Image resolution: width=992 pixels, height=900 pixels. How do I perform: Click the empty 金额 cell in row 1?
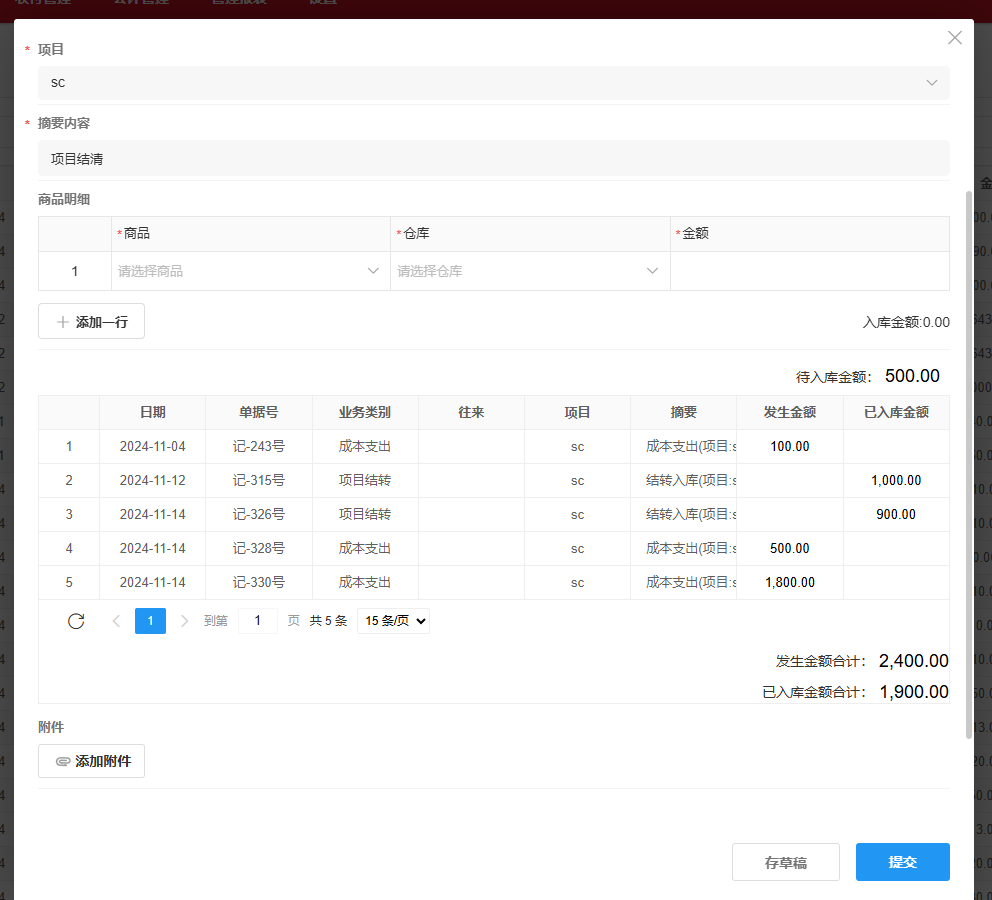(810, 270)
